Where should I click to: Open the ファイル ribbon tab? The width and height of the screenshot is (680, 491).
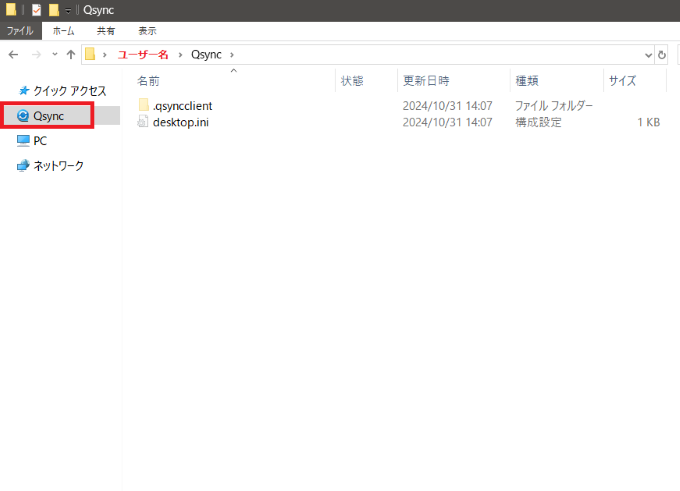20,31
